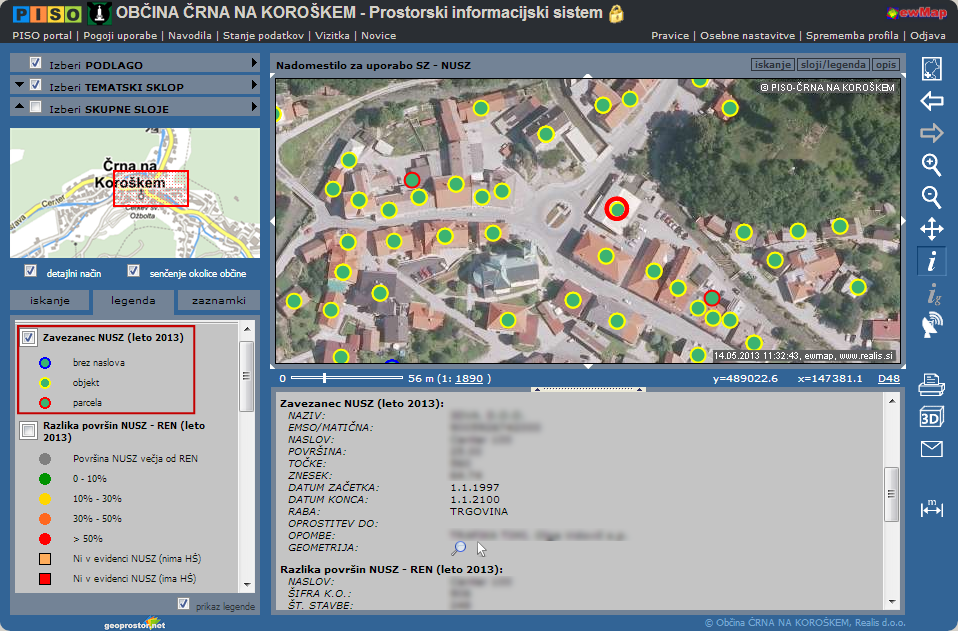
Task: Select the distance measuring tool
Action: [x=931, y=509]
